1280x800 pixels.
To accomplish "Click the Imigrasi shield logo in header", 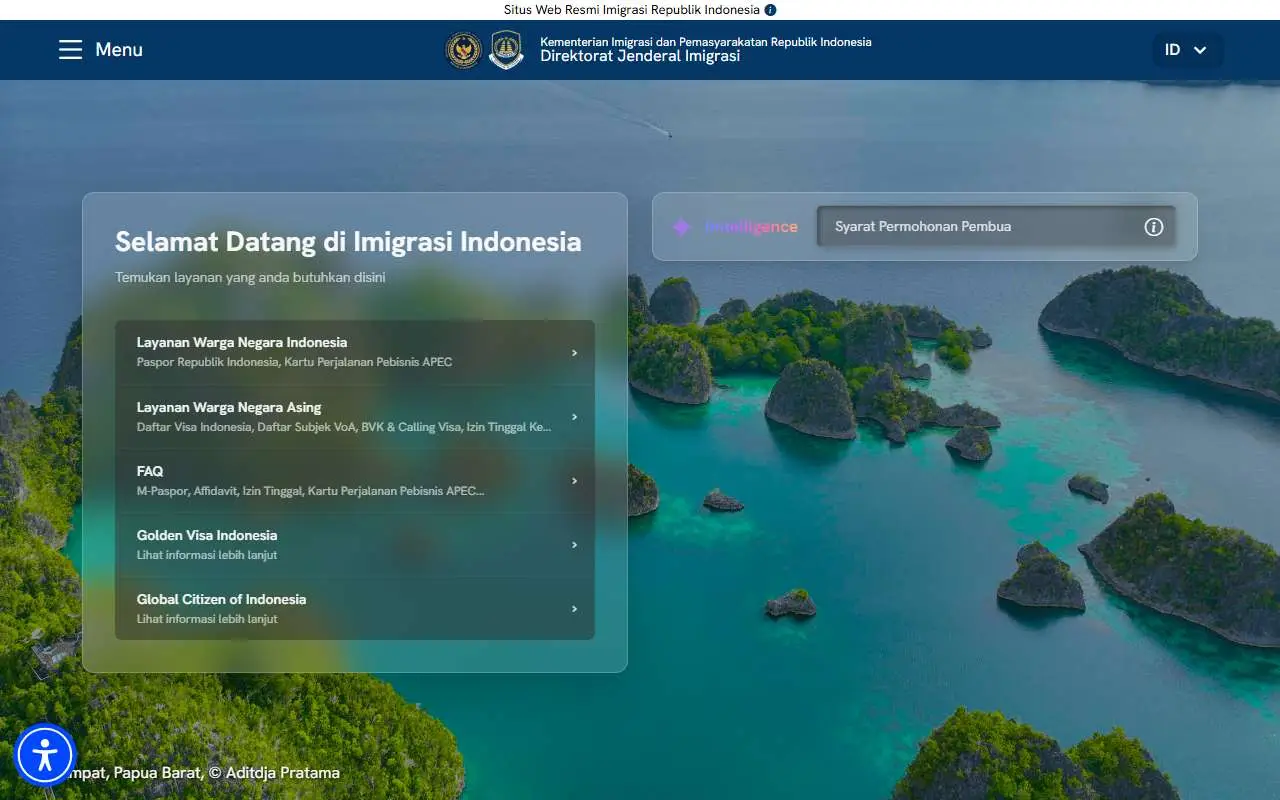I will [x=506, y=50].
